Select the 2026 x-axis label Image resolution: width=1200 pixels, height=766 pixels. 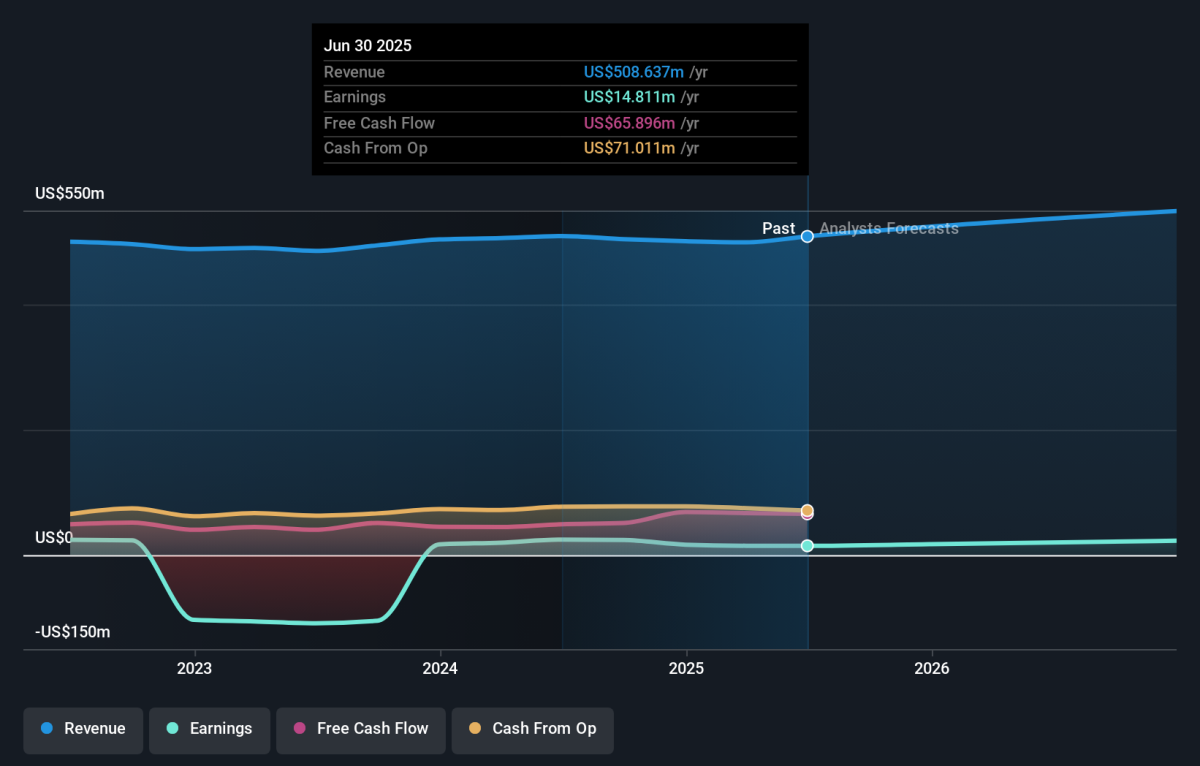[932, 668]
